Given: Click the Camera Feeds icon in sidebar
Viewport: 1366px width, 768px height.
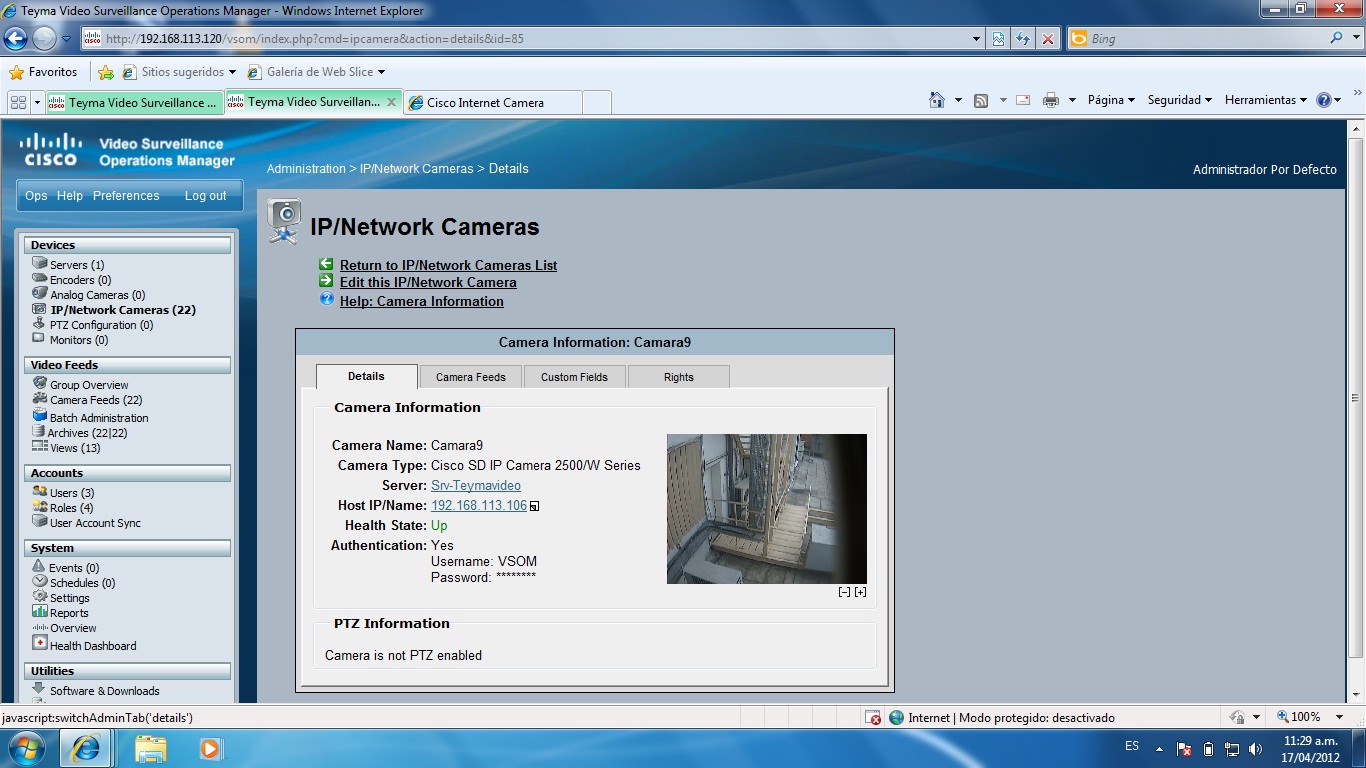Looking at the screenshot, I should (x=40, y=399).
